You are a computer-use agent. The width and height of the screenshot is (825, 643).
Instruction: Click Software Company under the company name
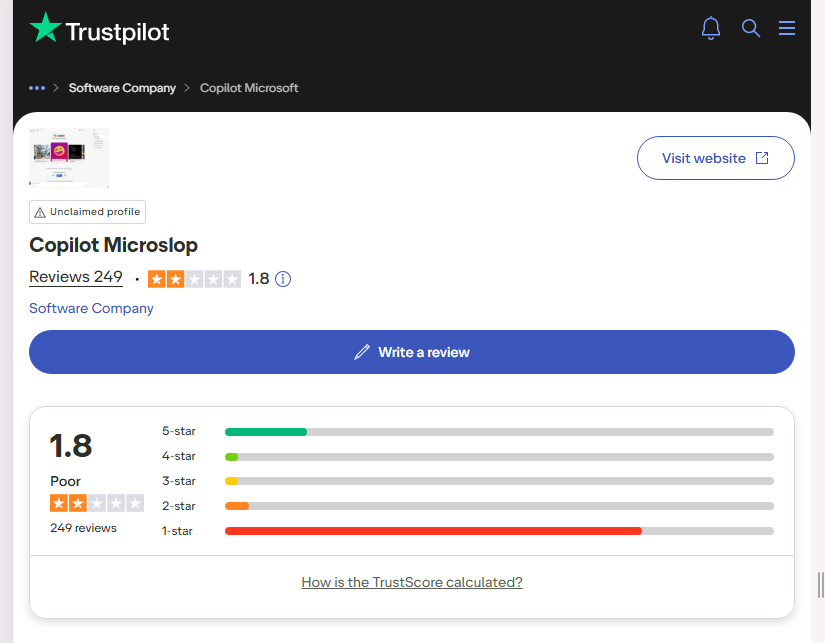(x=91, y=308)
